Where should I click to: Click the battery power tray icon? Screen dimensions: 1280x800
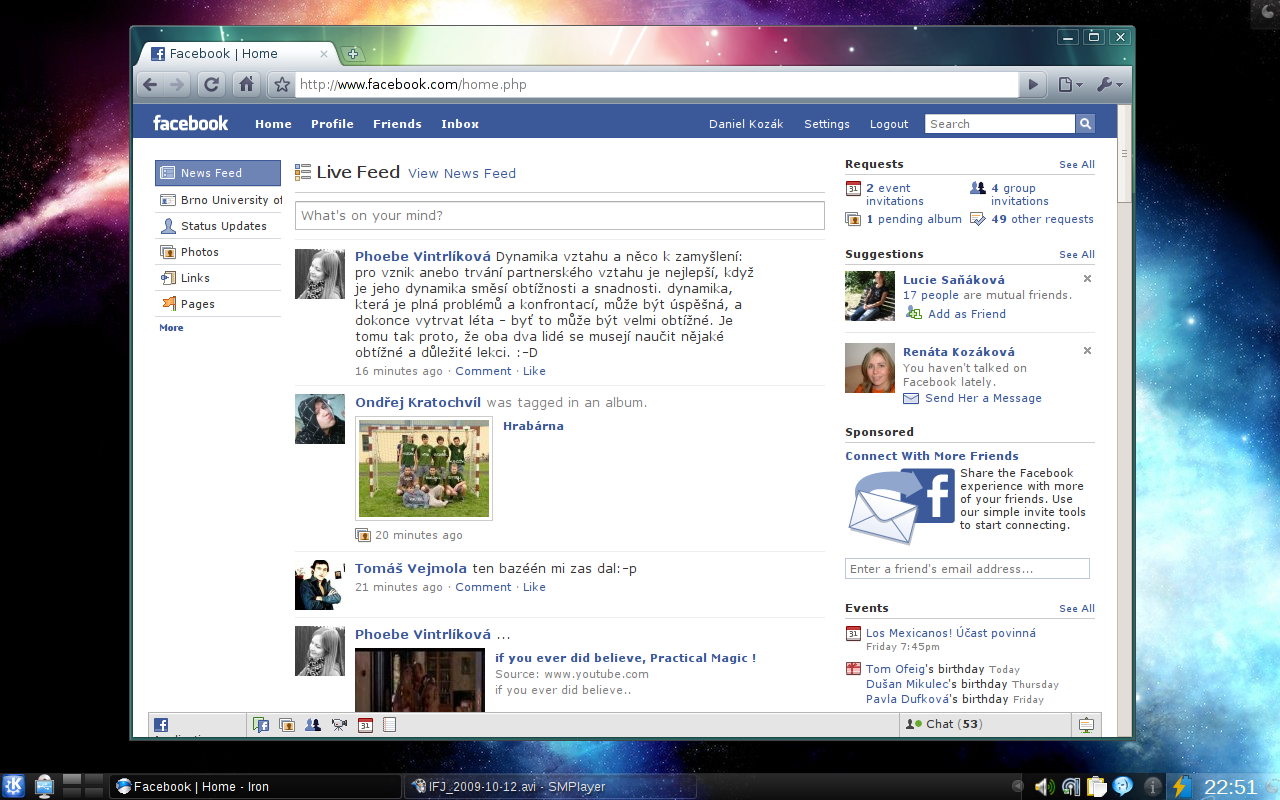click(1181, 787)
